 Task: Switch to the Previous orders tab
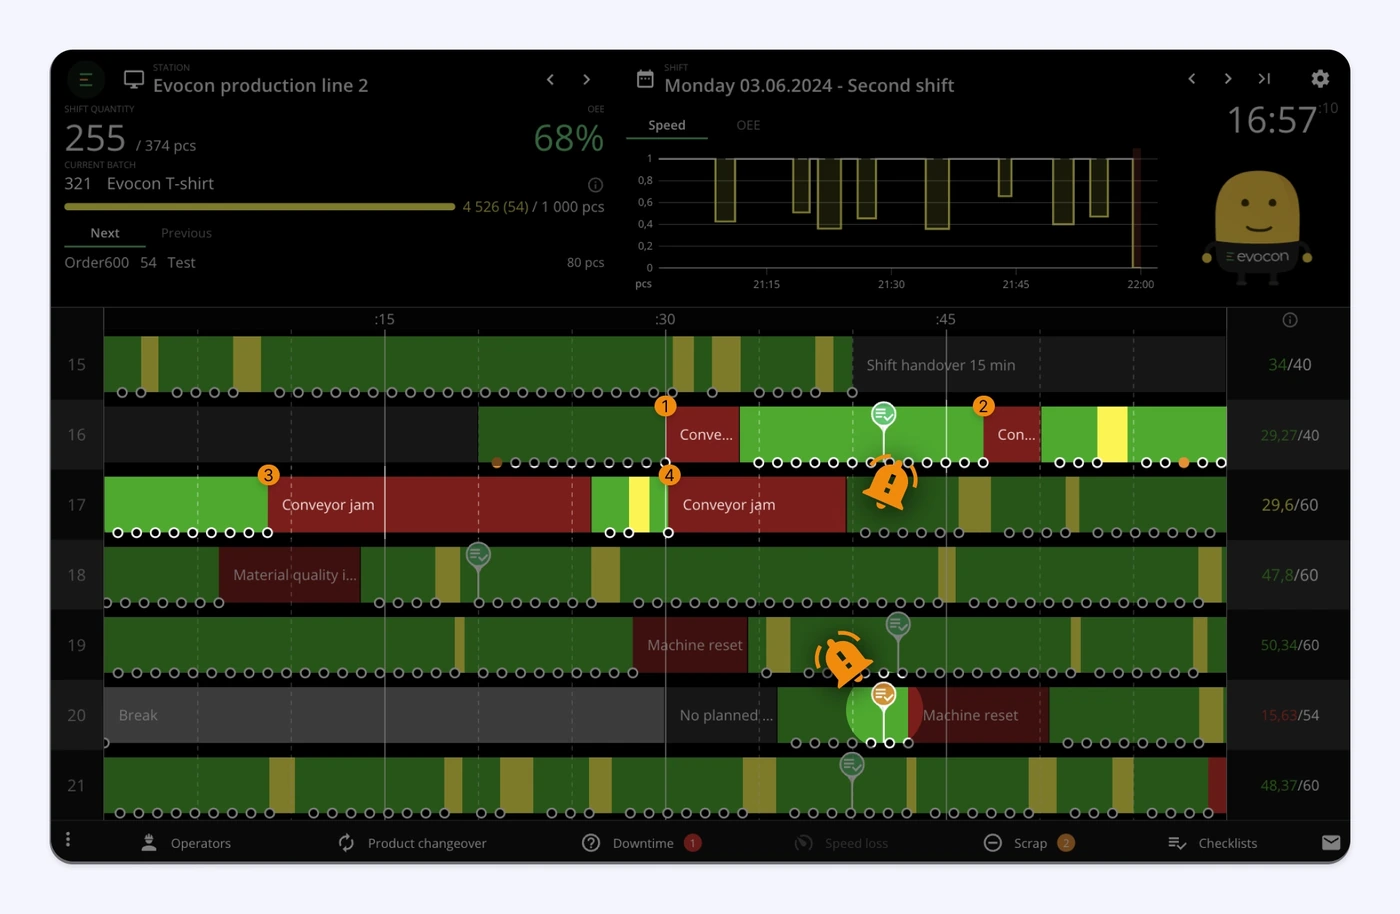pos(186,233)
